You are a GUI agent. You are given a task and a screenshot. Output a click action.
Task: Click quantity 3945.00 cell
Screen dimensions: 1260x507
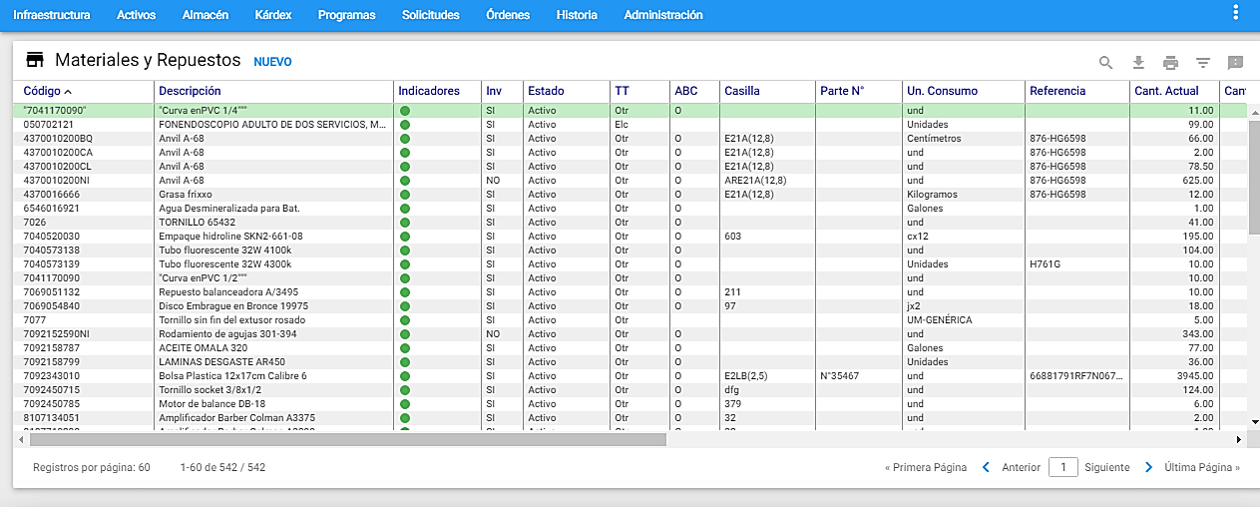point(1193,377)
